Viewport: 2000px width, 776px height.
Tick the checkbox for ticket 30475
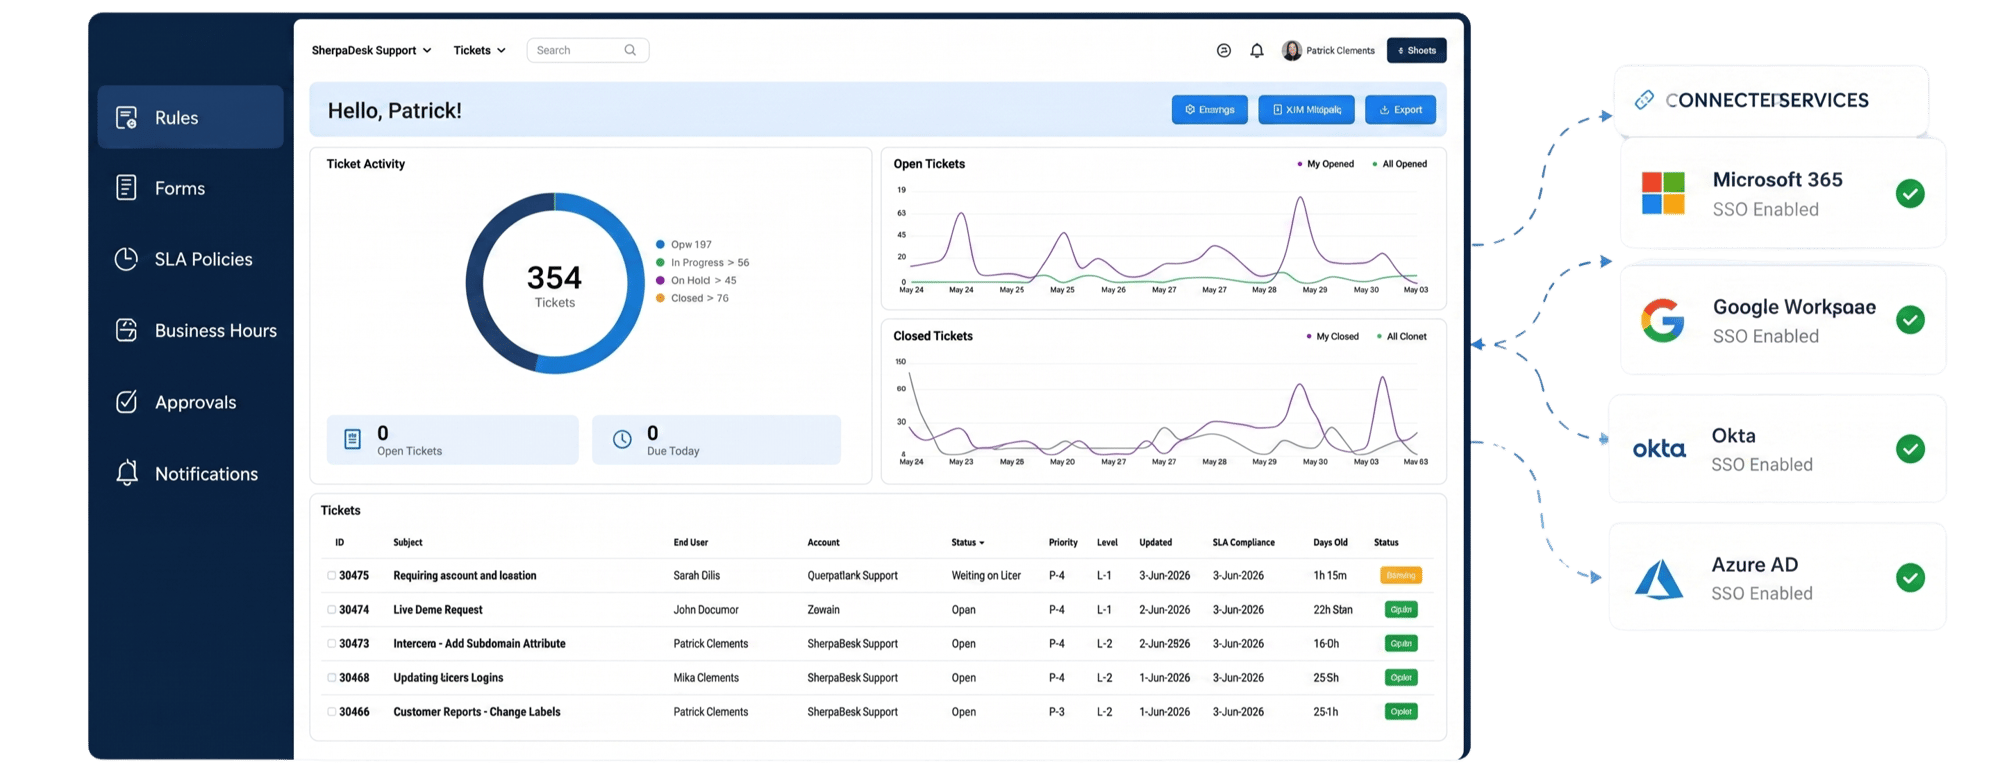[x=331, y=576]
